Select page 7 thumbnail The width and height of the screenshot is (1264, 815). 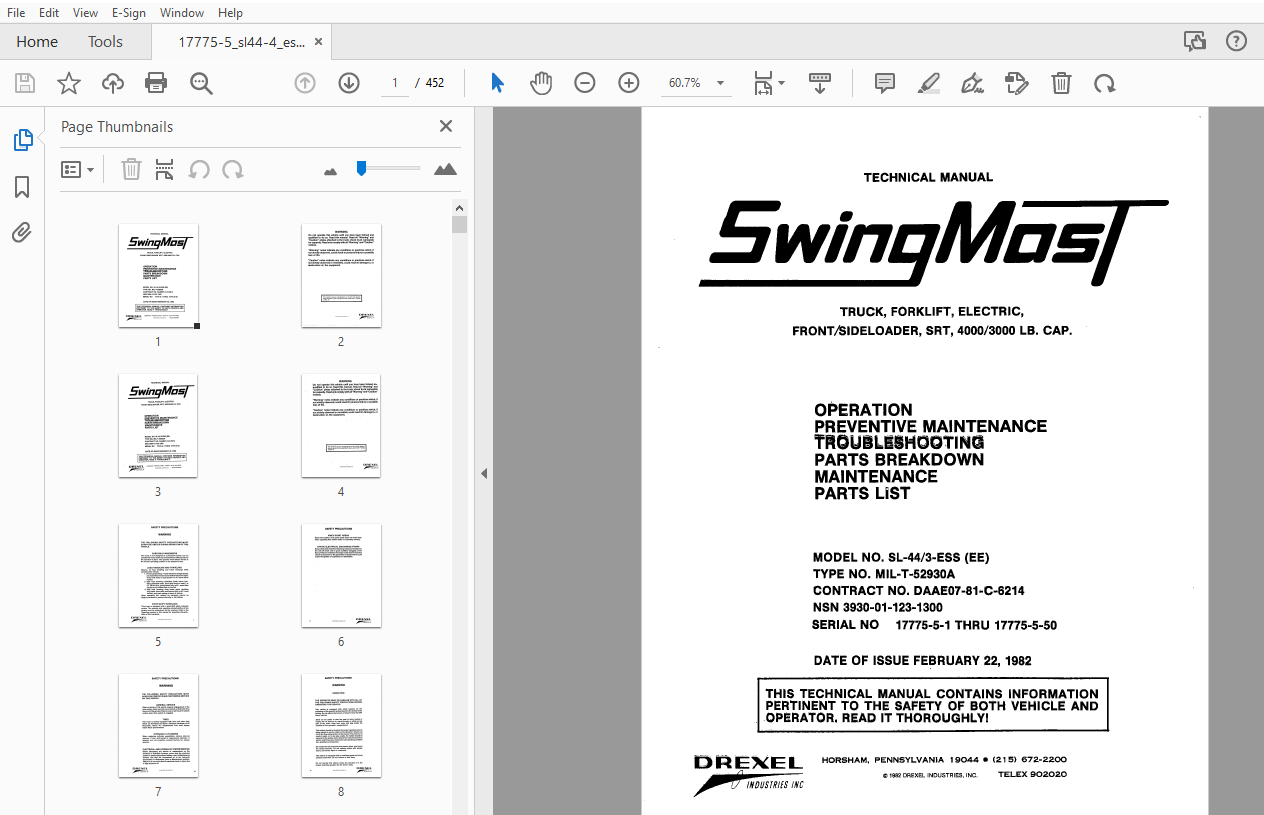coord(158,725)
